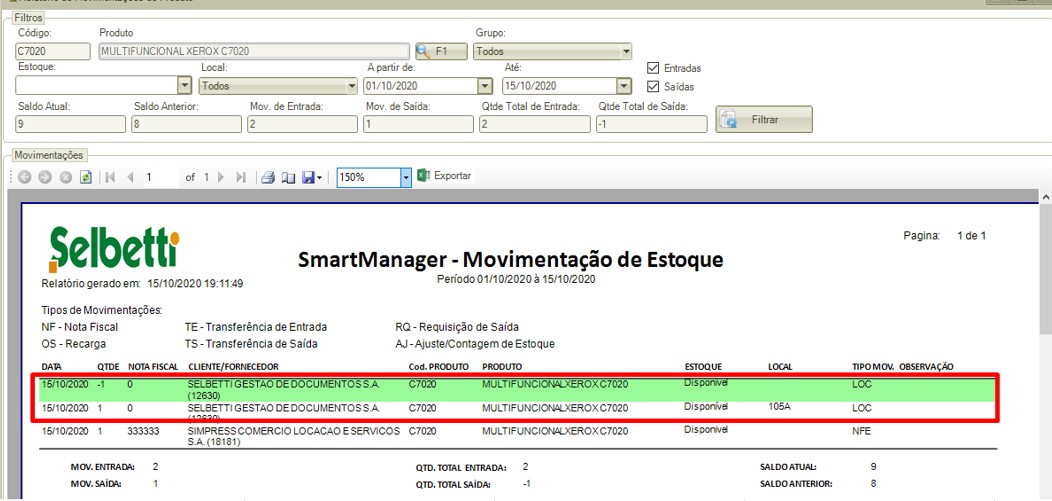Click the Código input field

click(53, 51)
